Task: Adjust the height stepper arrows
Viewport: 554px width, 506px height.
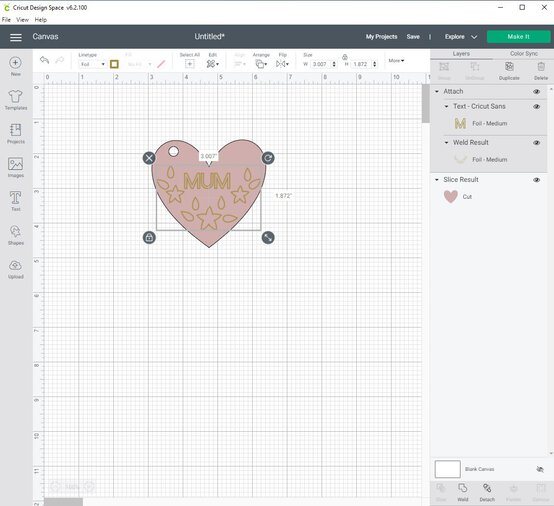Action: click(375, 64)
